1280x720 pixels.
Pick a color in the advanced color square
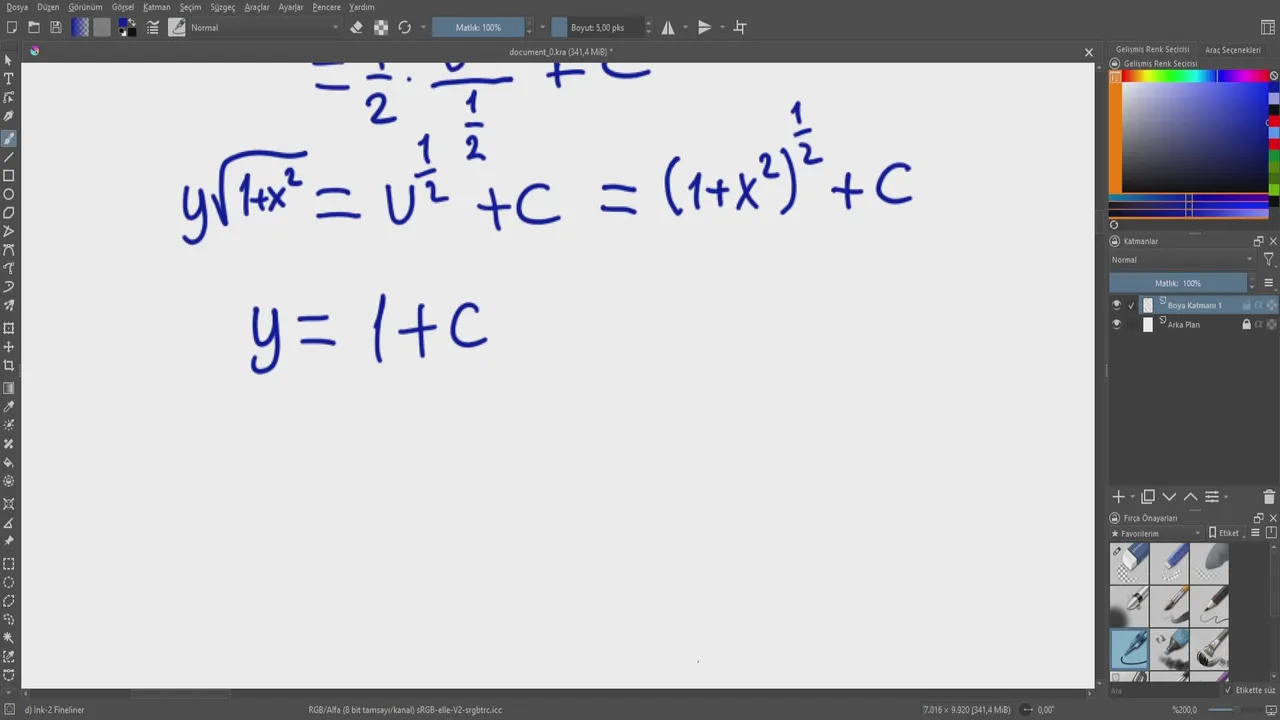click(x=1194, y=136)
